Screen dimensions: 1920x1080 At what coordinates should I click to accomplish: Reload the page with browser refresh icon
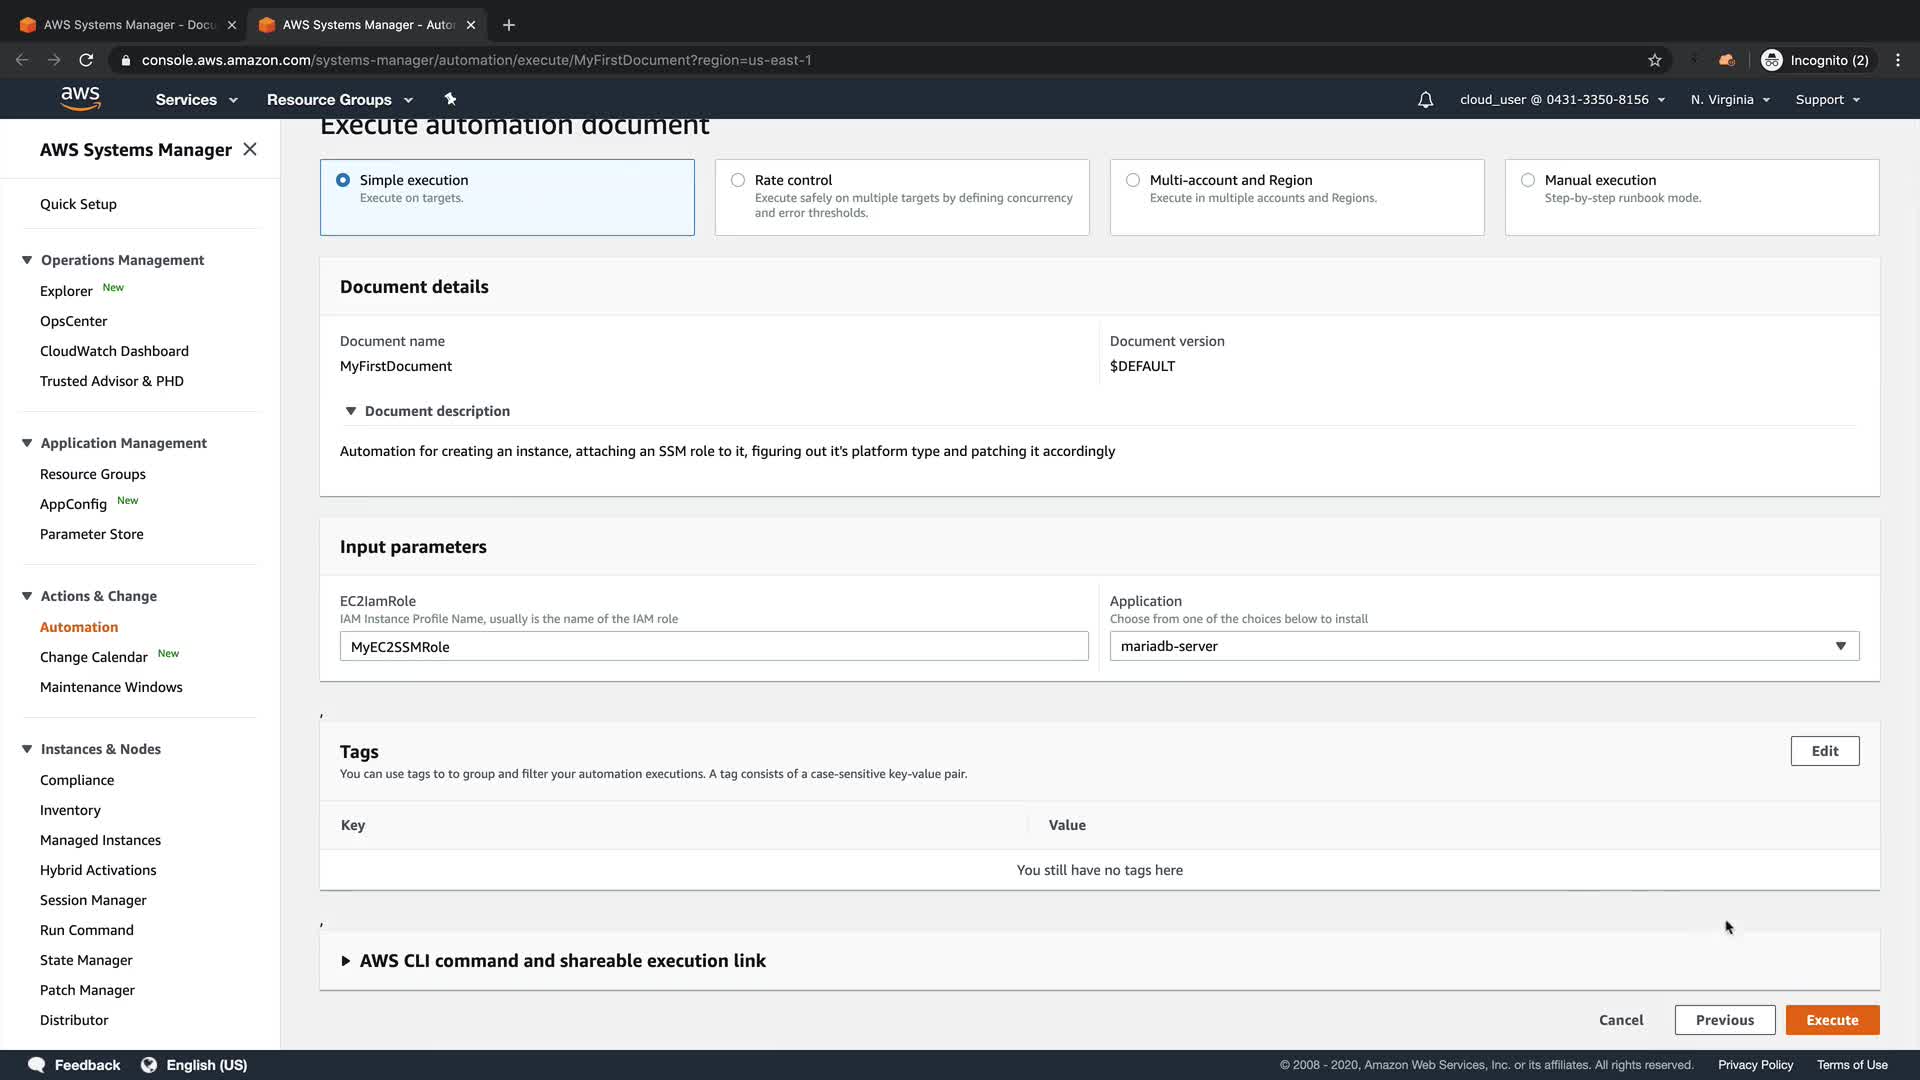[87, 60]
